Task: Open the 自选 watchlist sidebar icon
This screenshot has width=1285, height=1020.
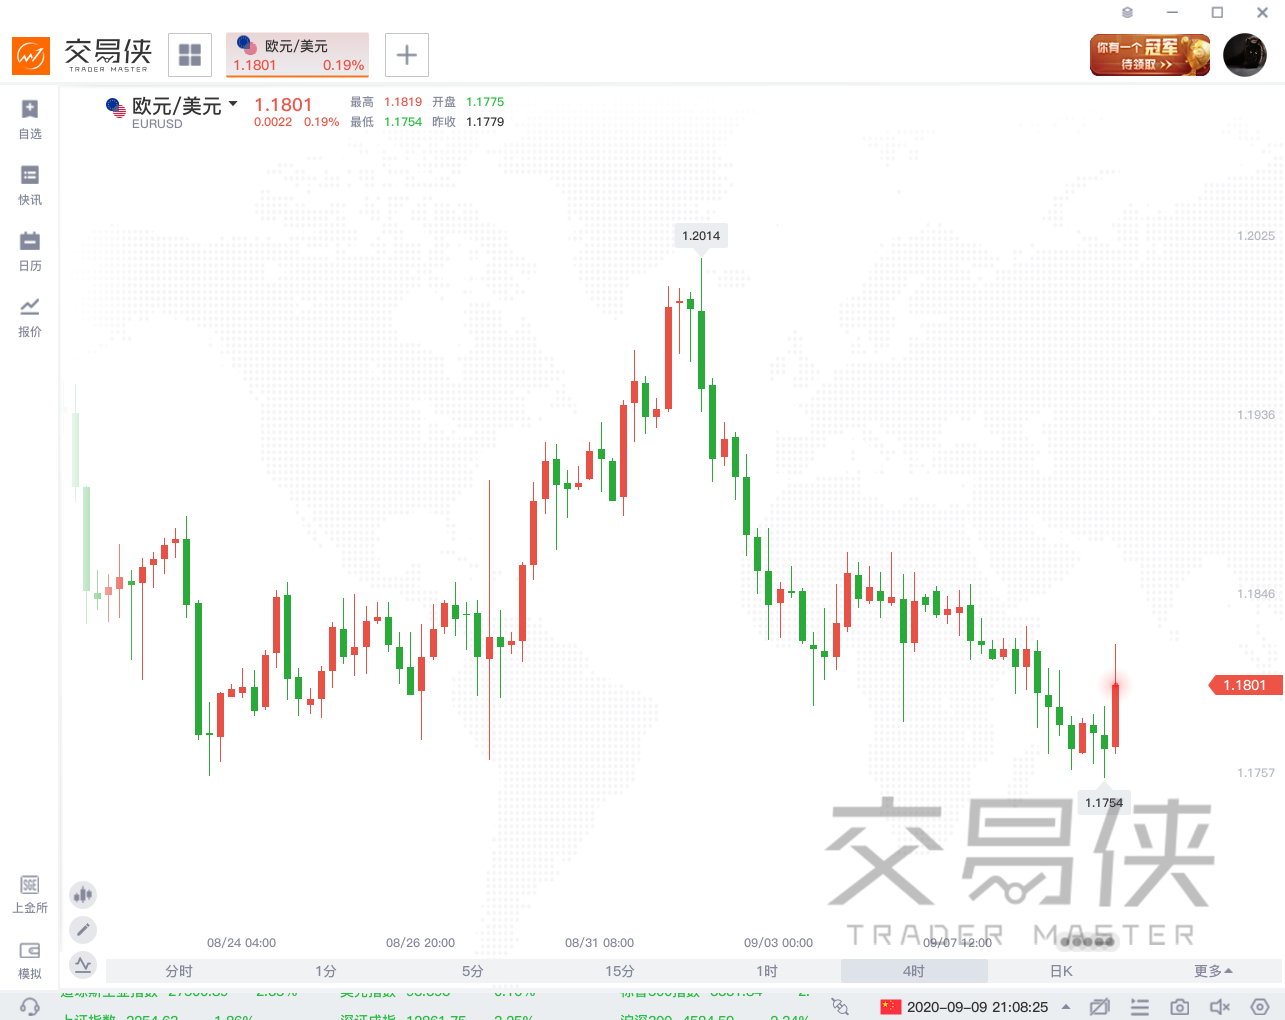Action: point(30,119)
